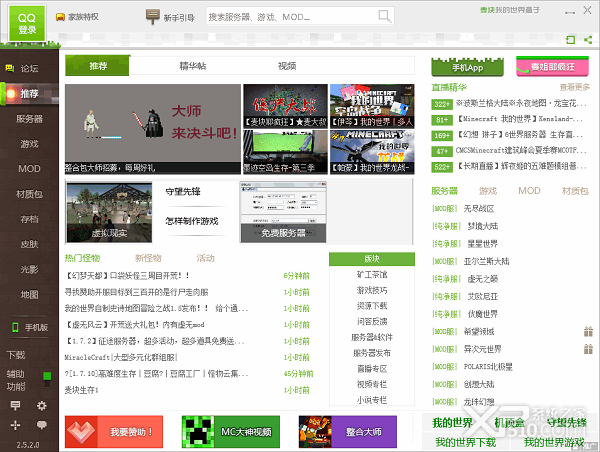Image resolution: width=600 pixels, height=452 pixels.
Task: Open 光影 shaders in the sidebar
Action: 29,269
